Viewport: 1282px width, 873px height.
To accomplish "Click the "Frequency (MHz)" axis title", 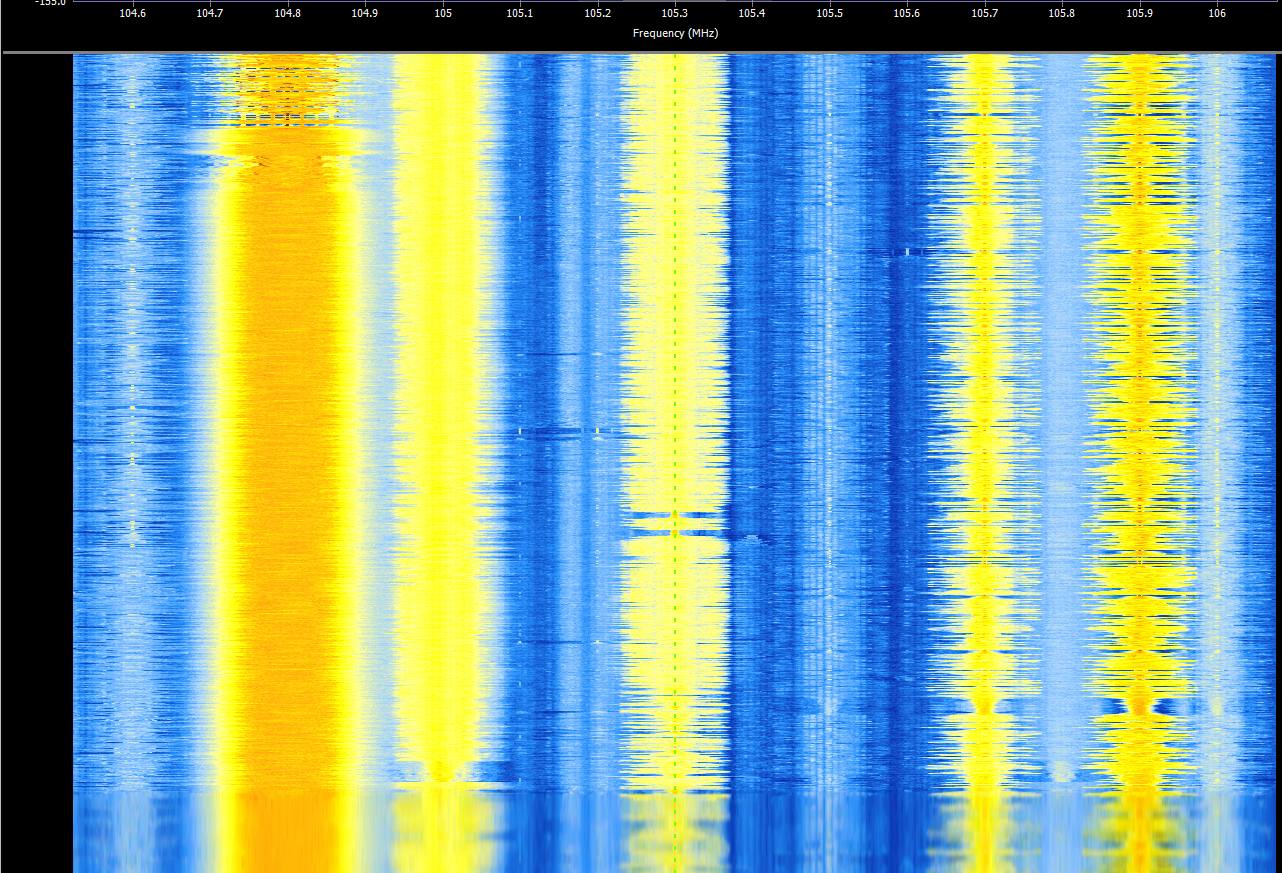I will coord(675,33).
